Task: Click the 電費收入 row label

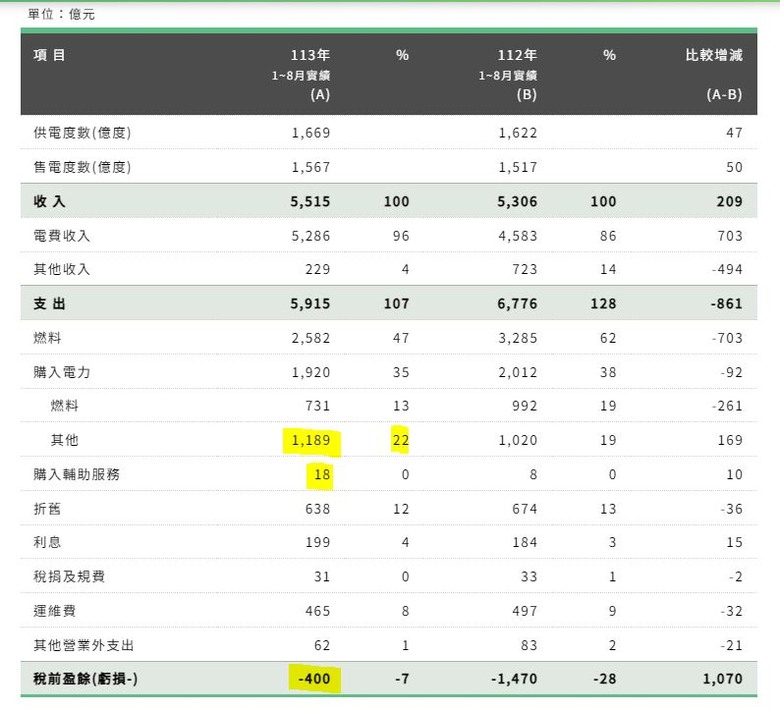Action: [x=62, y=236]
